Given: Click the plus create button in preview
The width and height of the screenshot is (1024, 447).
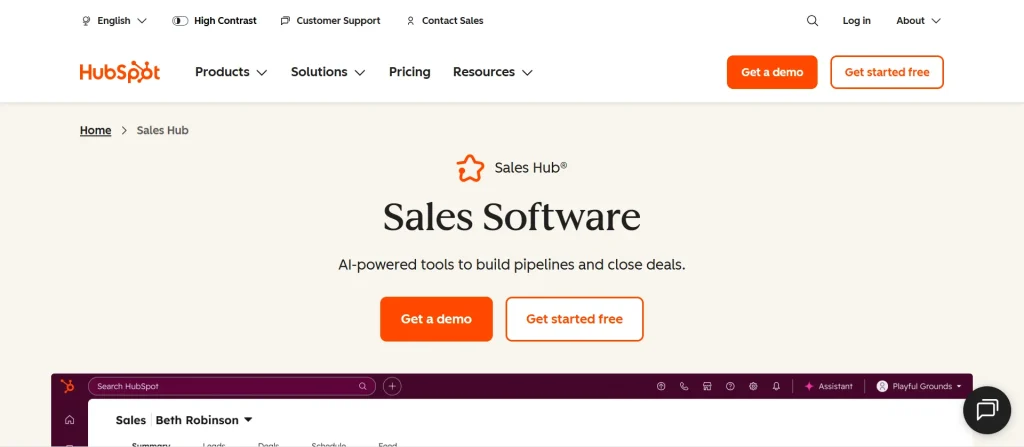Looking at the screenshot, I should pos(392,386).
